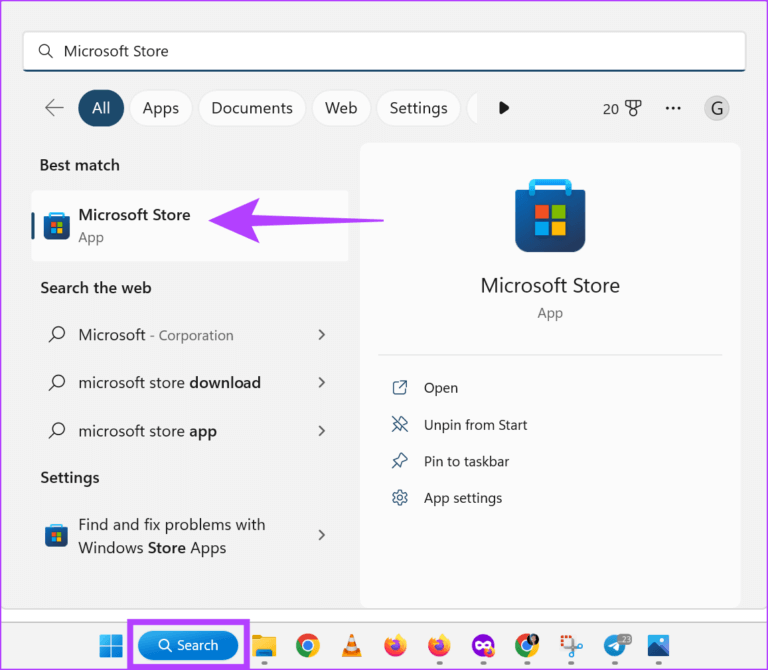Image resolution: width=768 pixels, height=670 pixels.
Task: Click the magnifier icon in search box
Action: pyautogui.click(x=46, y=51)
